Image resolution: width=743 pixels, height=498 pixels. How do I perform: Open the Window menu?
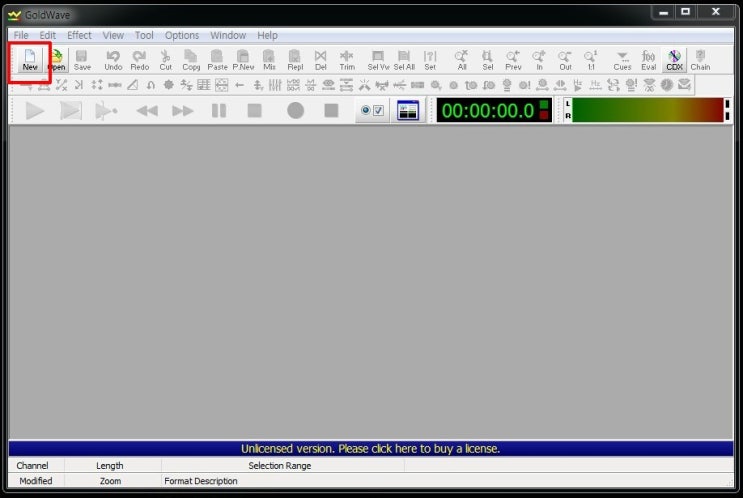pos(228,35)
